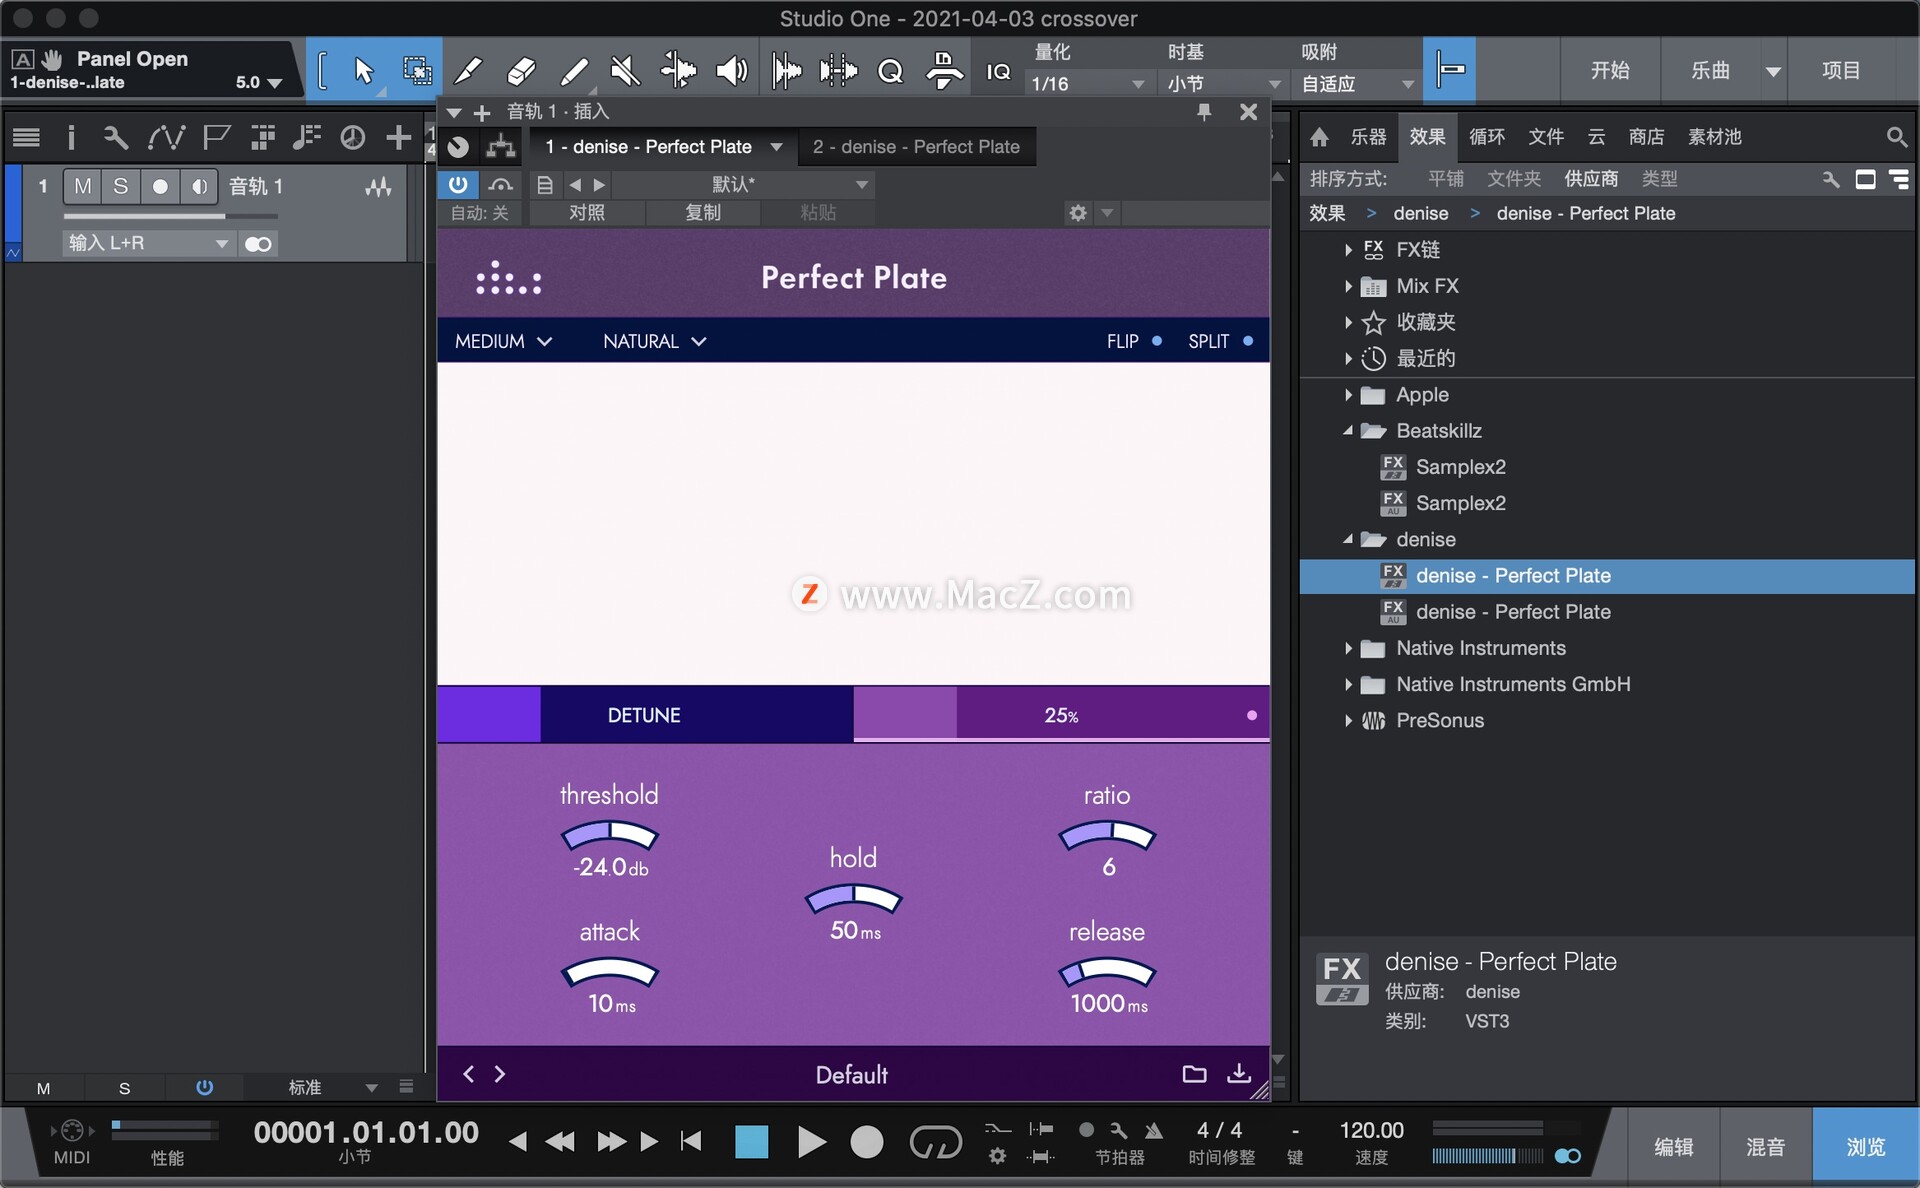Screen dimensions: 1920x1188
Task: Select the Mute tool
Action: 626,70
